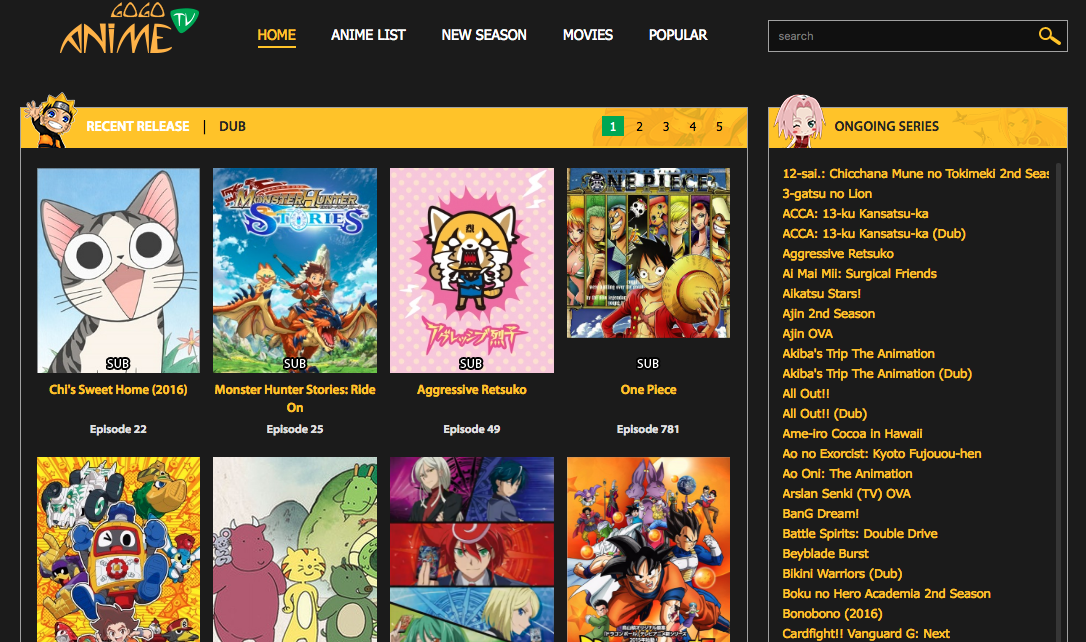Open Bonobono (2016) link
1086x642 pixels.
[833, 614]
